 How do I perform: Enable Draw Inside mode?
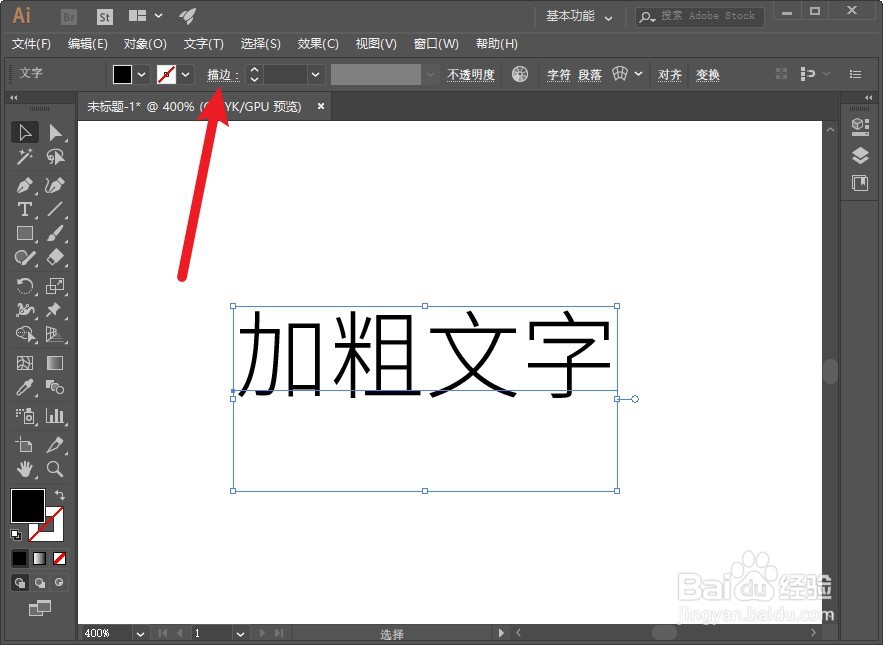(59, 582)
